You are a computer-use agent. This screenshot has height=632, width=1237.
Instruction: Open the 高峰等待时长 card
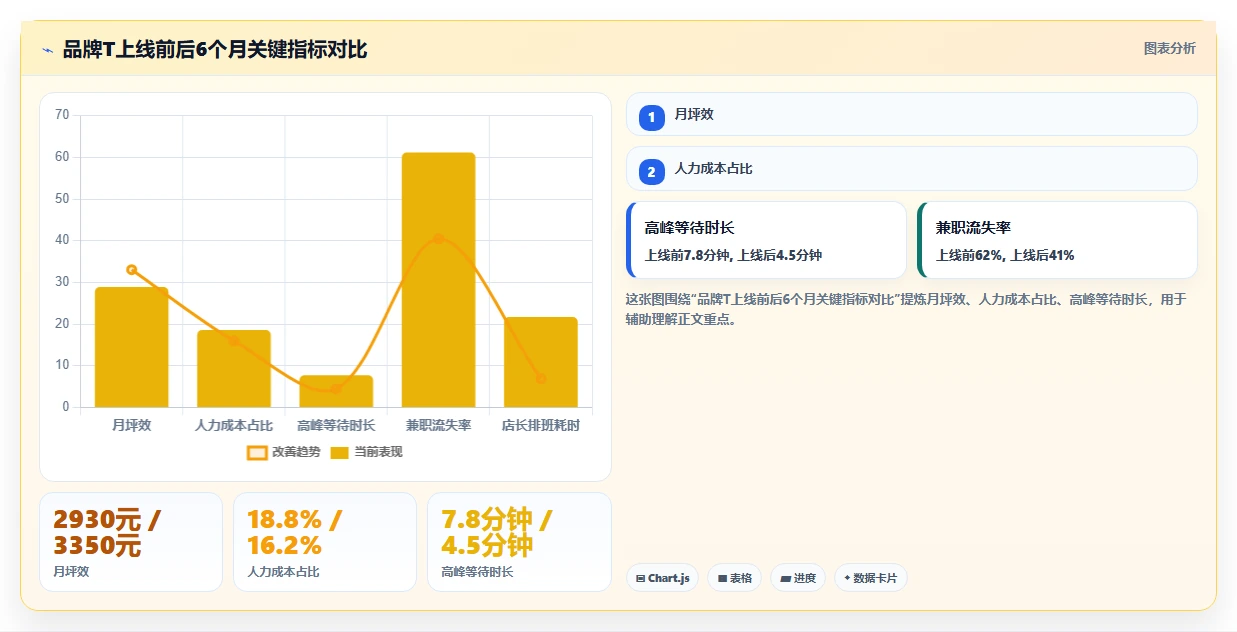pos(766,240)
